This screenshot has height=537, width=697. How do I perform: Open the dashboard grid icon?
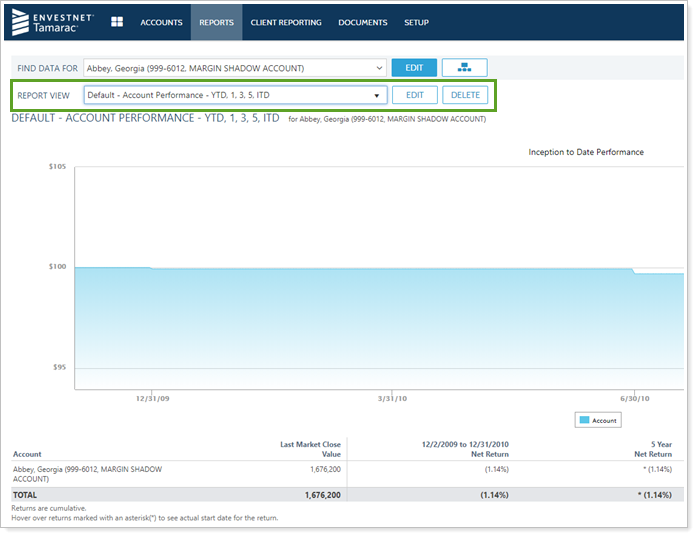click(117, 22)
